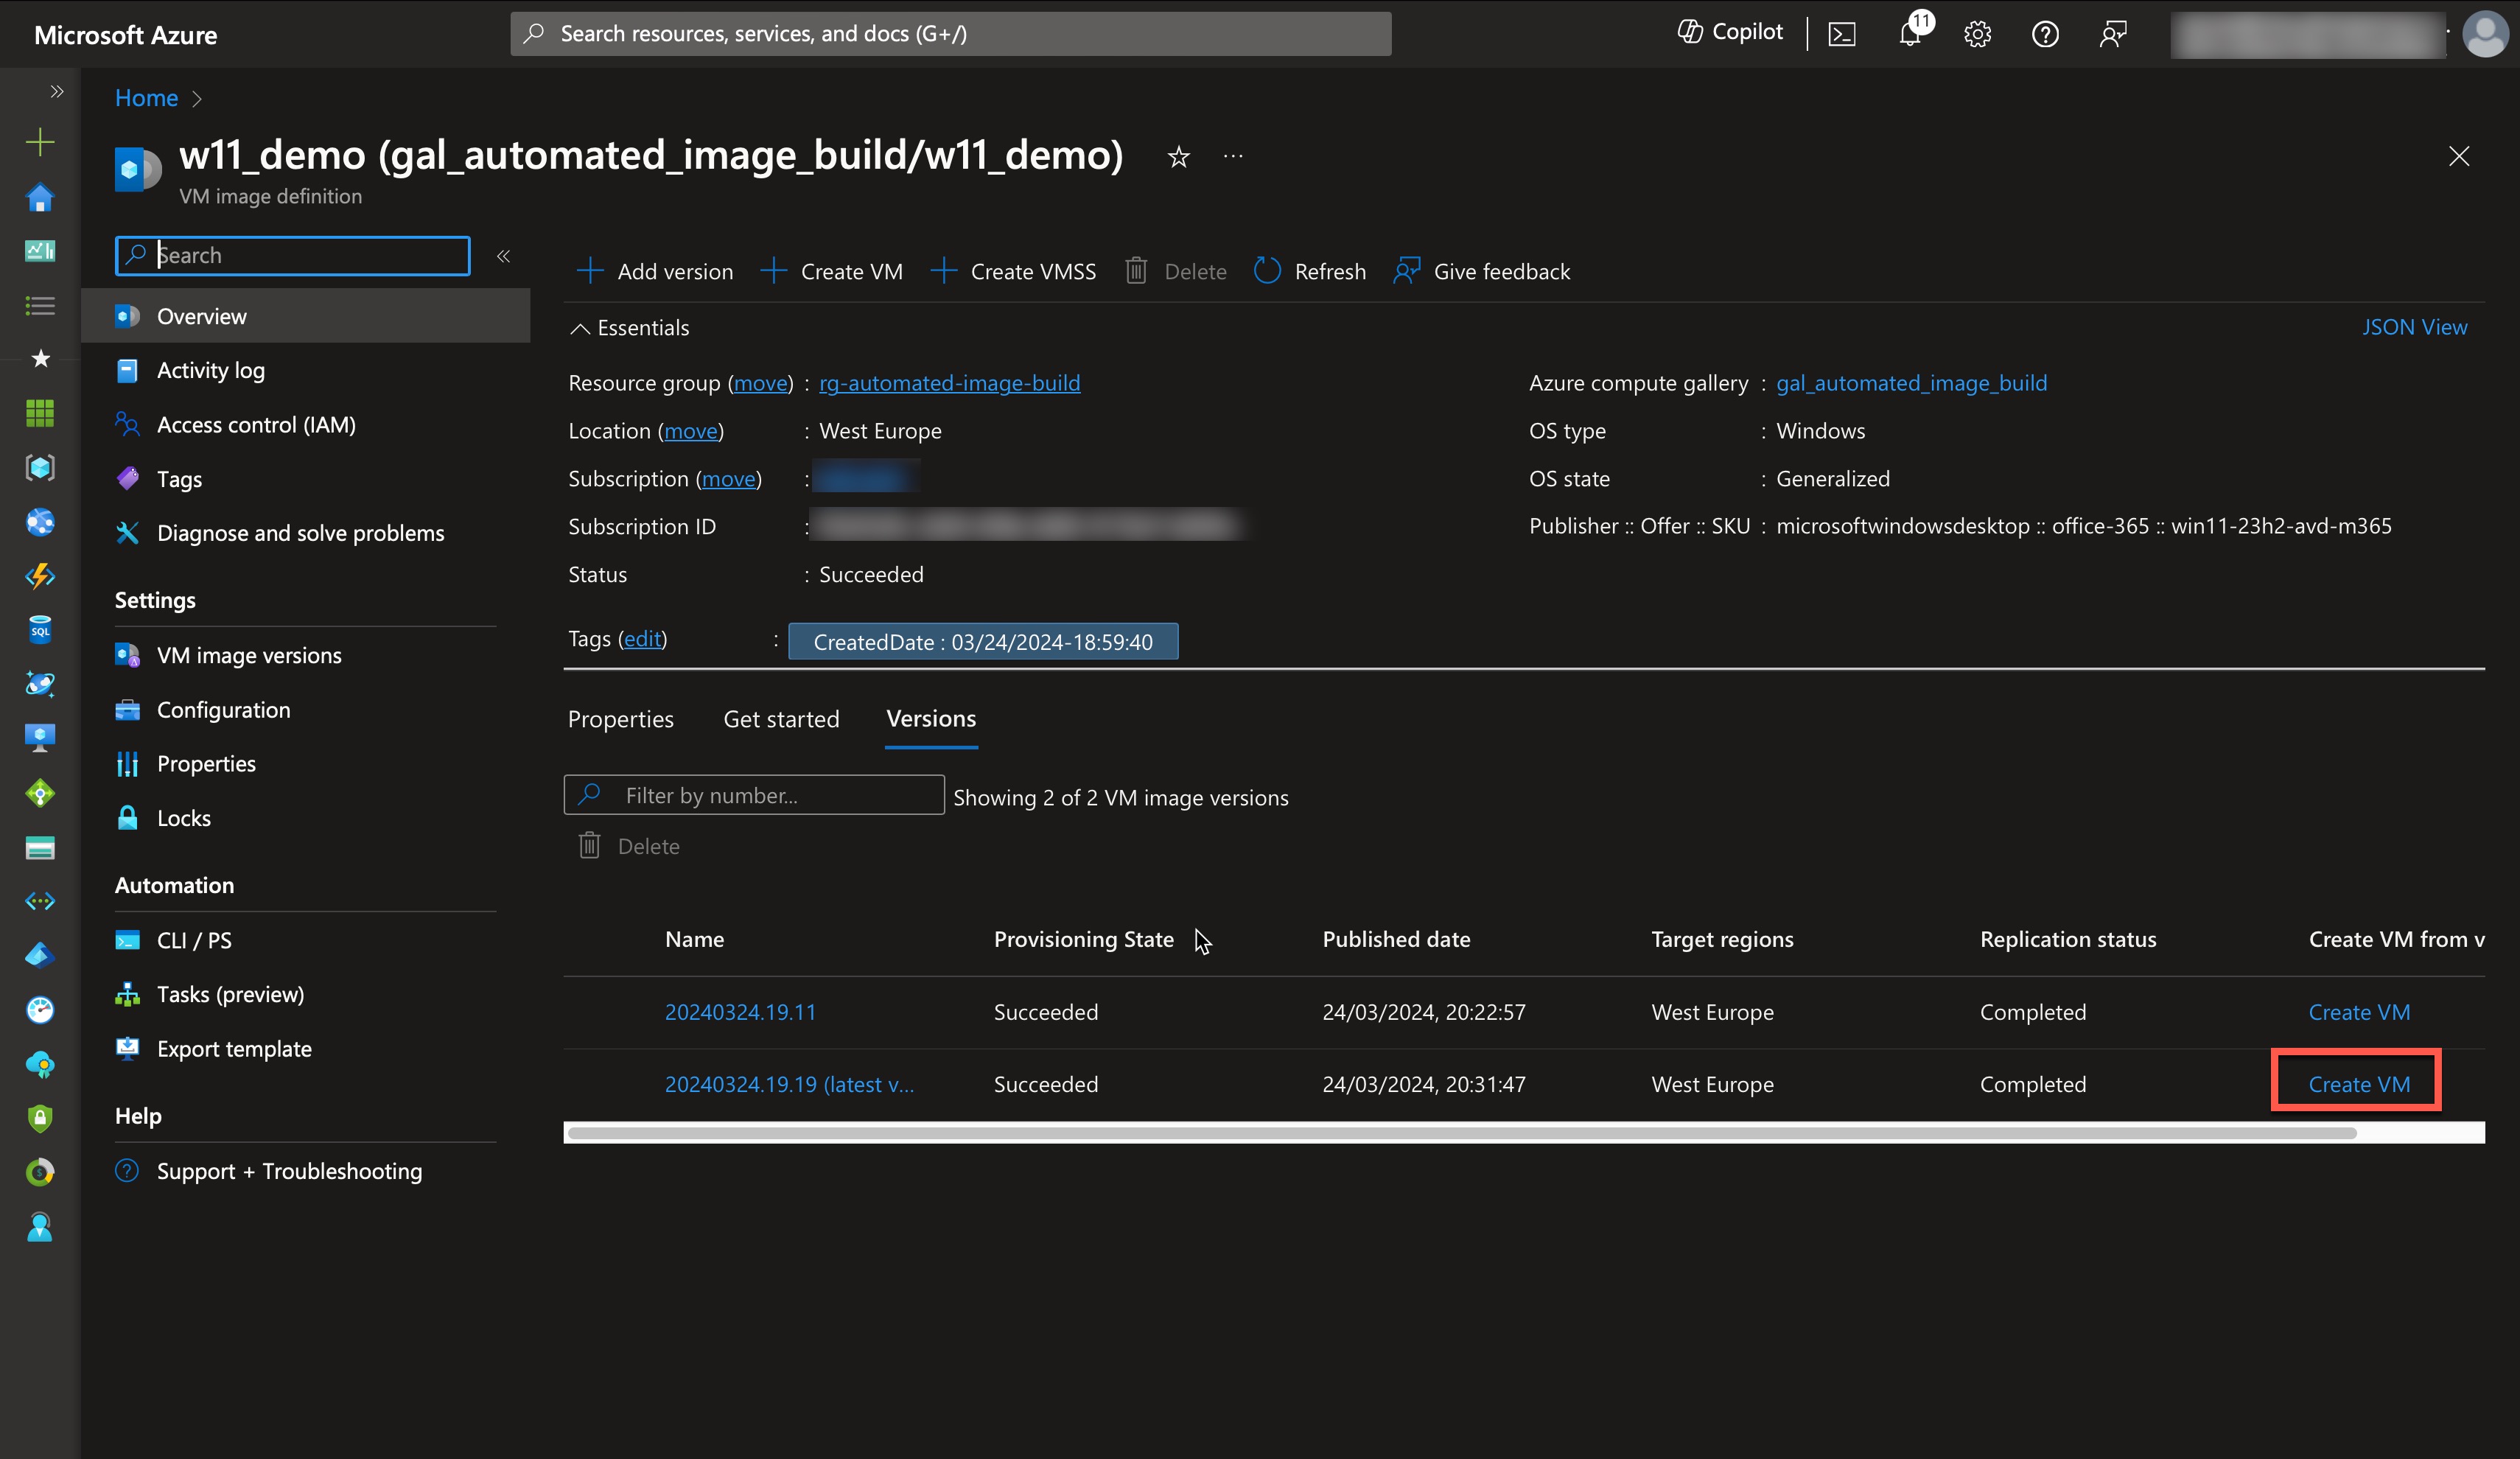Click the resource menu search box
The height and width of the screenshot is (1459, 2520).
click(x=292, y=255)
